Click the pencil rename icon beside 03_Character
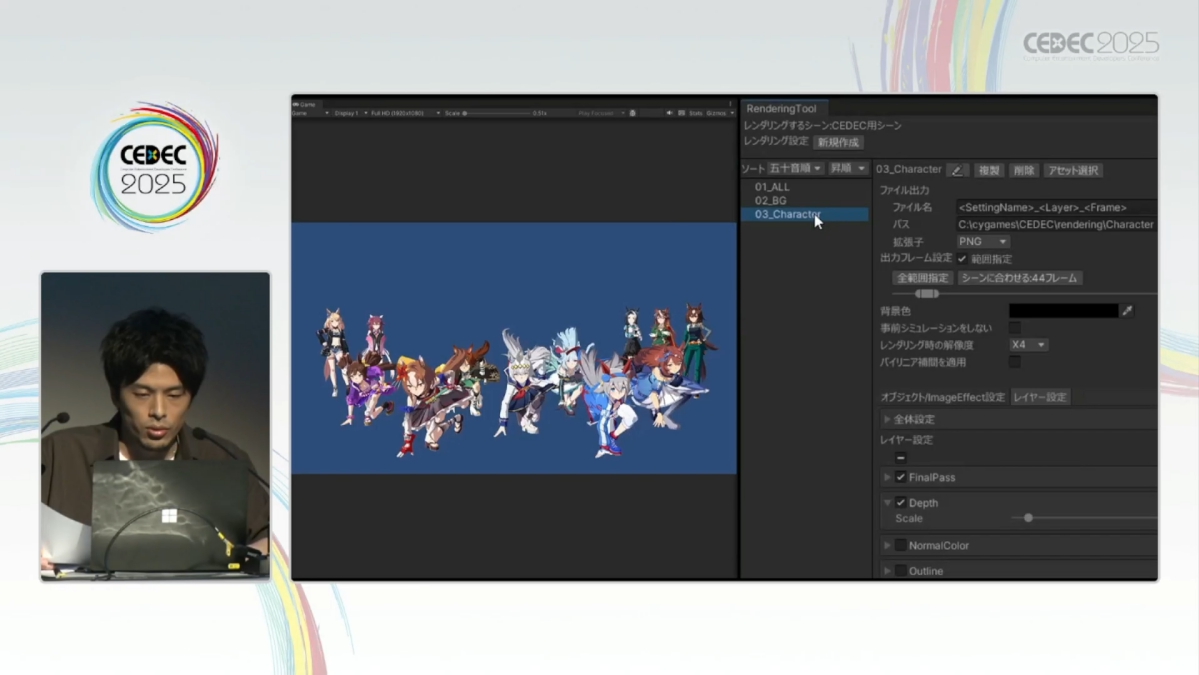 pyautogui.click(x=957, y=170)
